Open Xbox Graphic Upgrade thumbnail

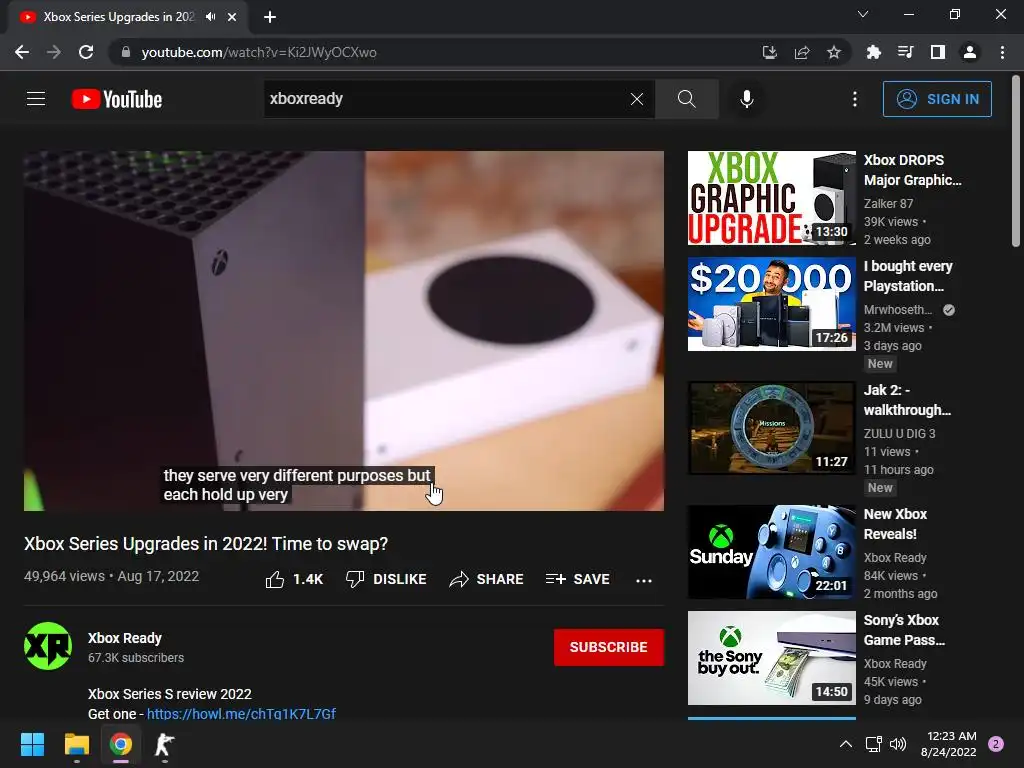pos(771,198)
